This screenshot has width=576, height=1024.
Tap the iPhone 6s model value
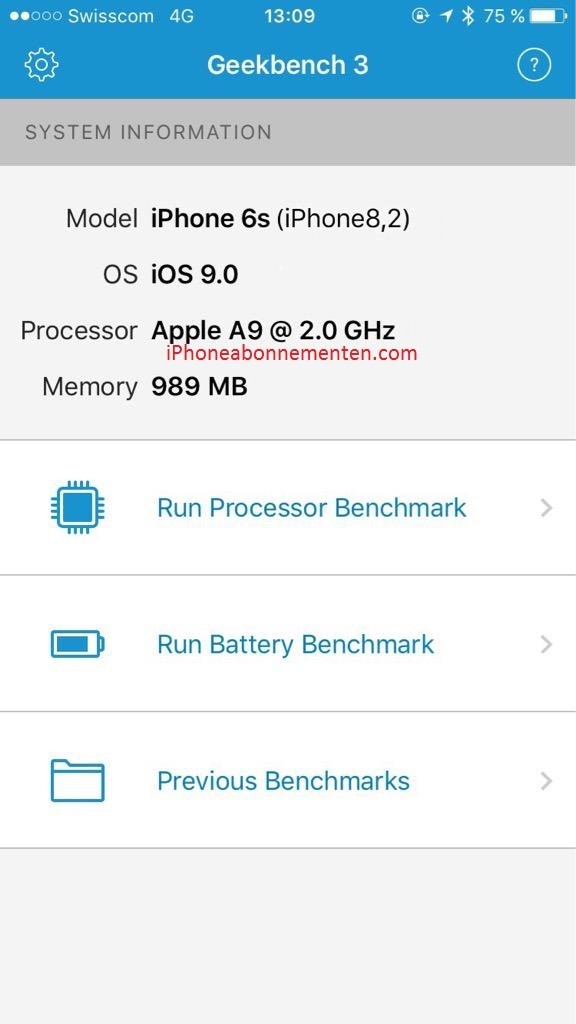click(210, 218)
